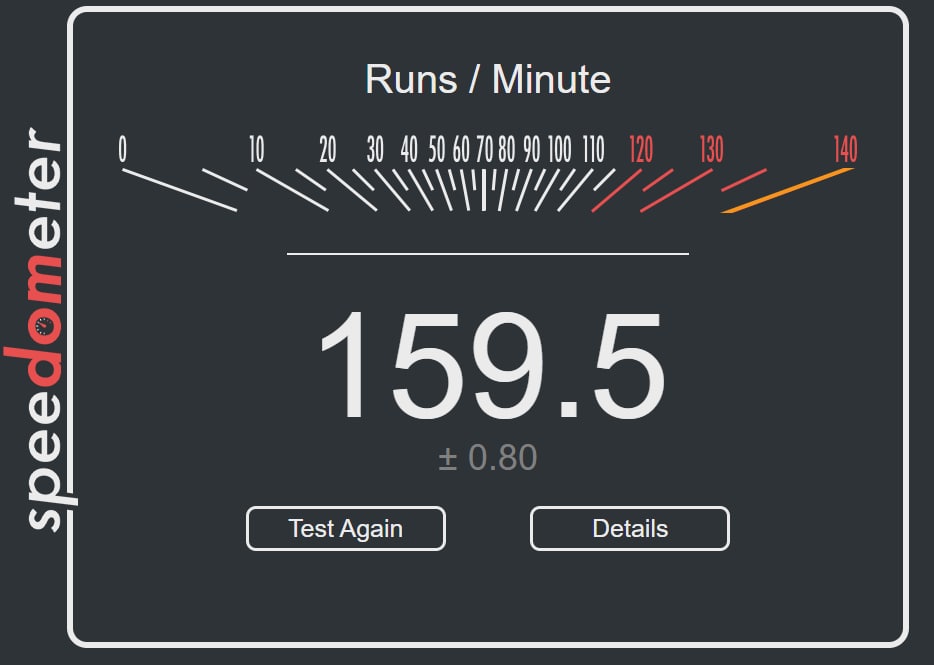
Task: Click the gauge label 30
Action: tap(375, 149)
